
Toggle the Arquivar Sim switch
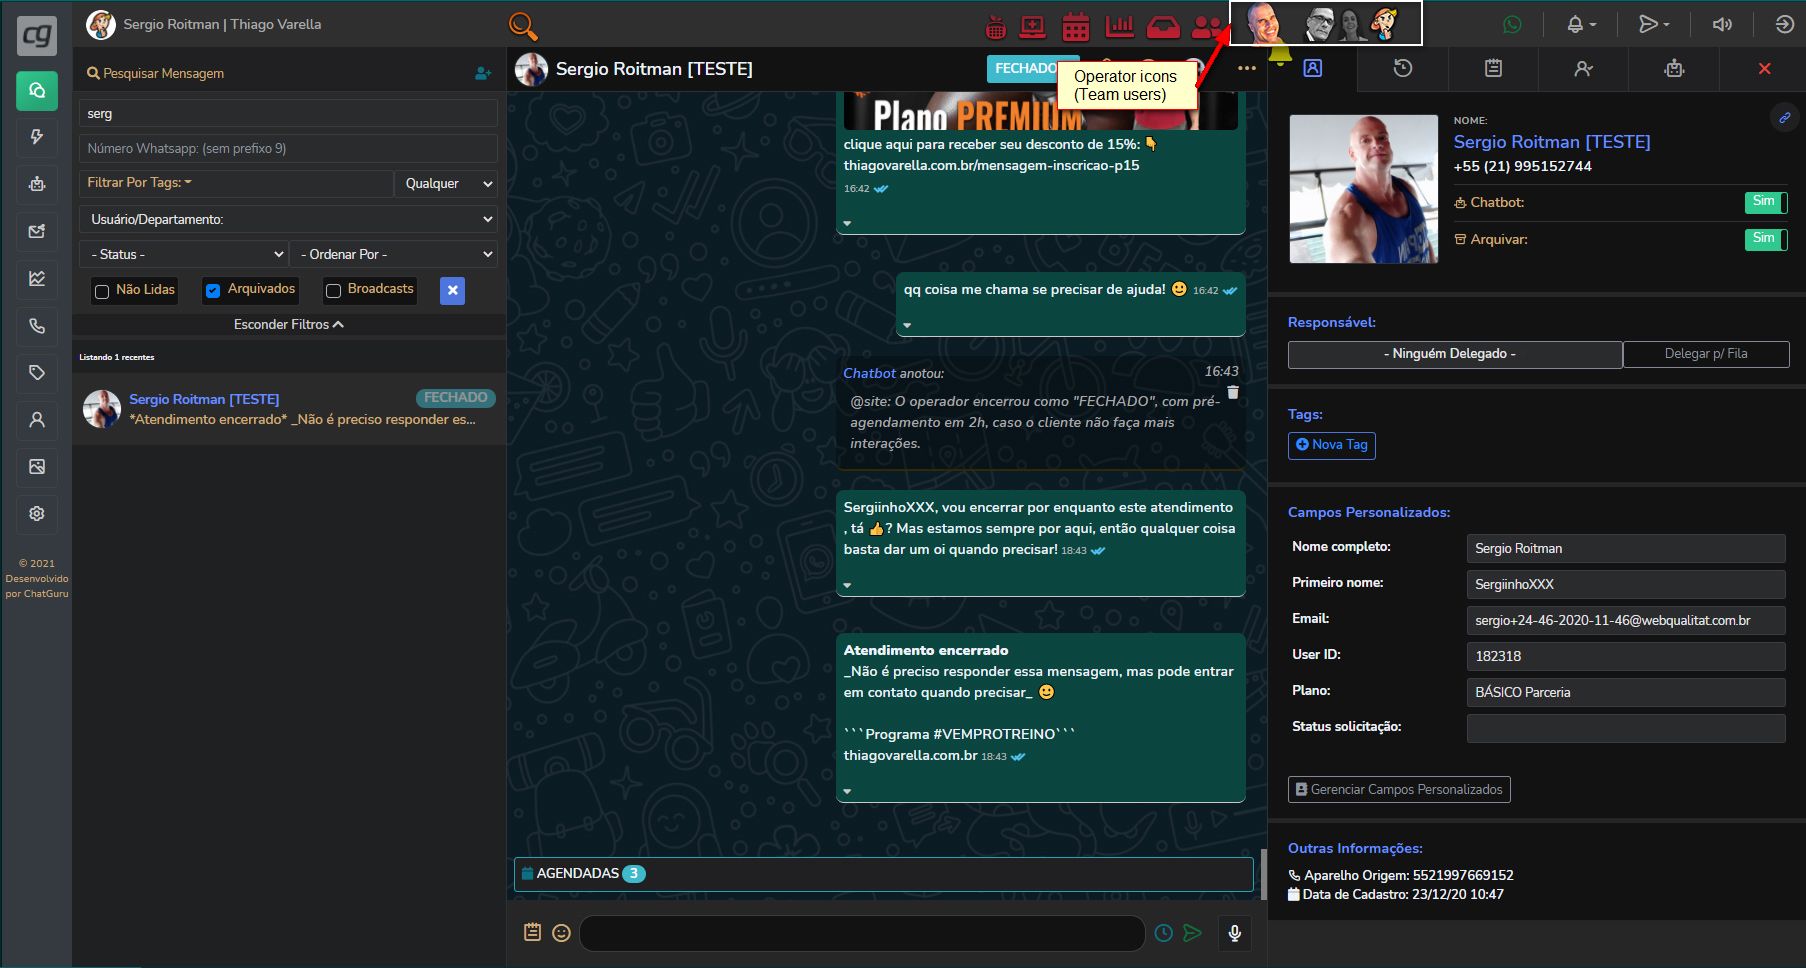point(1766,240)
